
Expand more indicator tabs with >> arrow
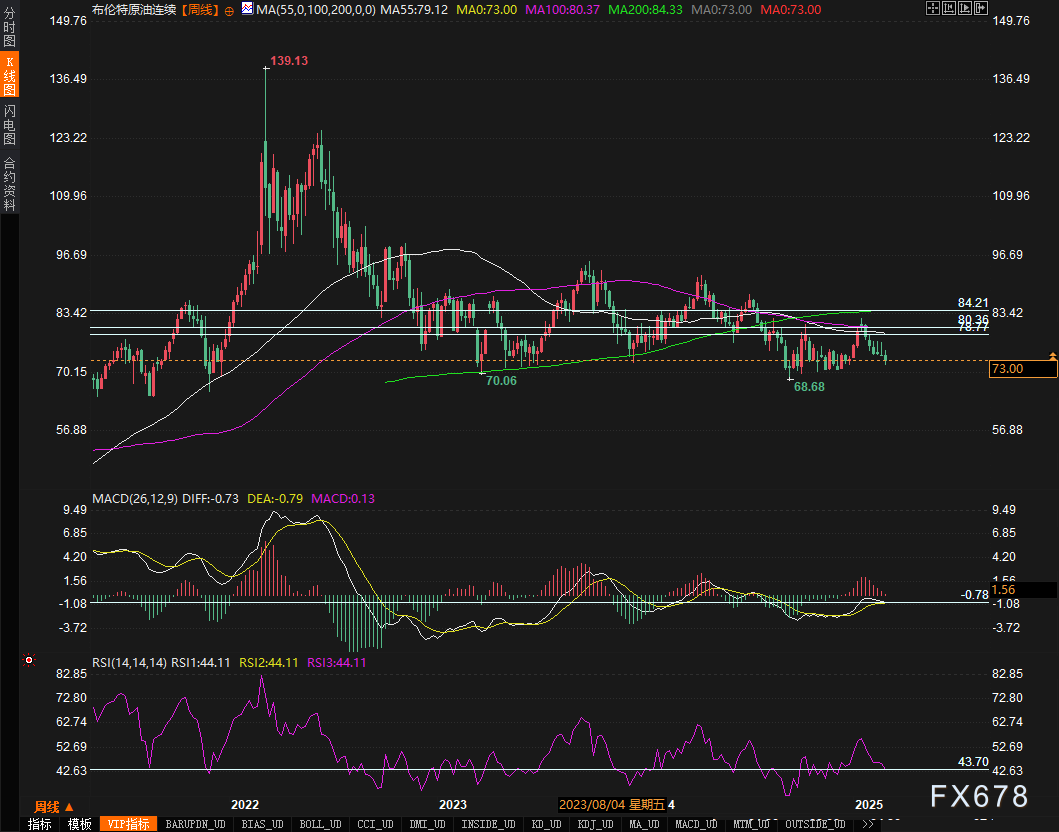(867, 824)
